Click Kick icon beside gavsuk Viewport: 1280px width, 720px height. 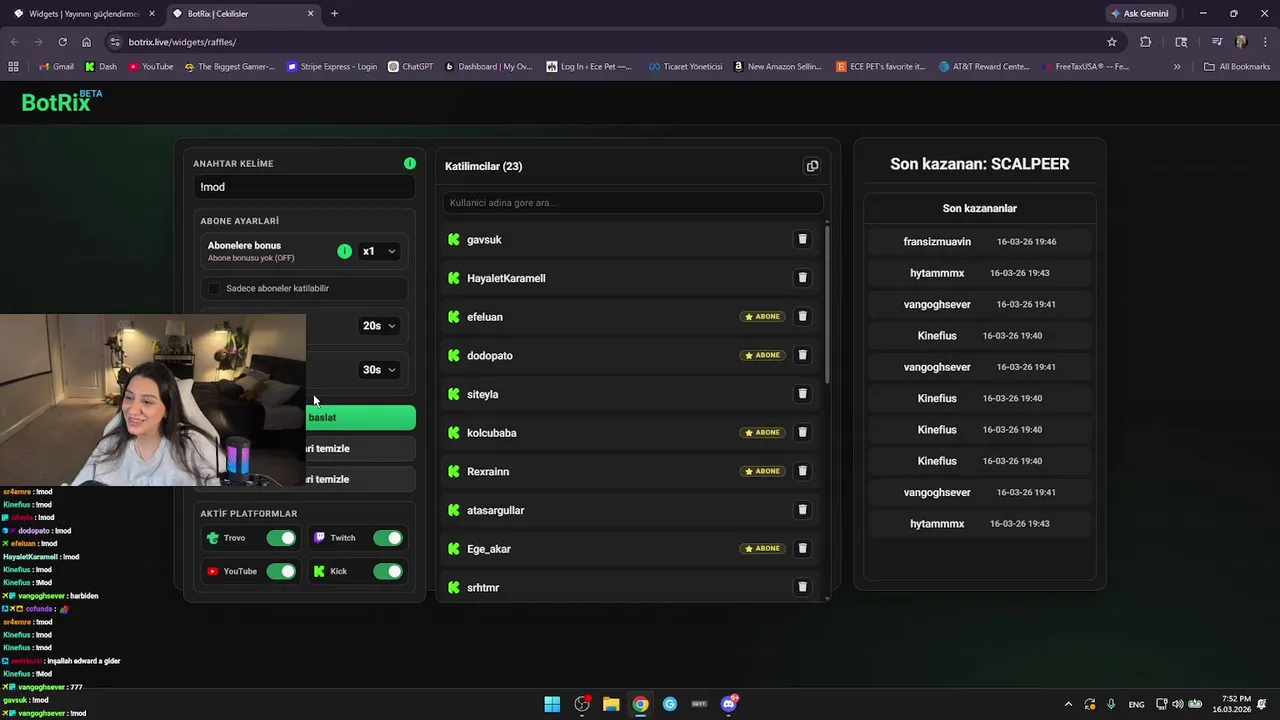pyautogui.click(x=454, y=239)
